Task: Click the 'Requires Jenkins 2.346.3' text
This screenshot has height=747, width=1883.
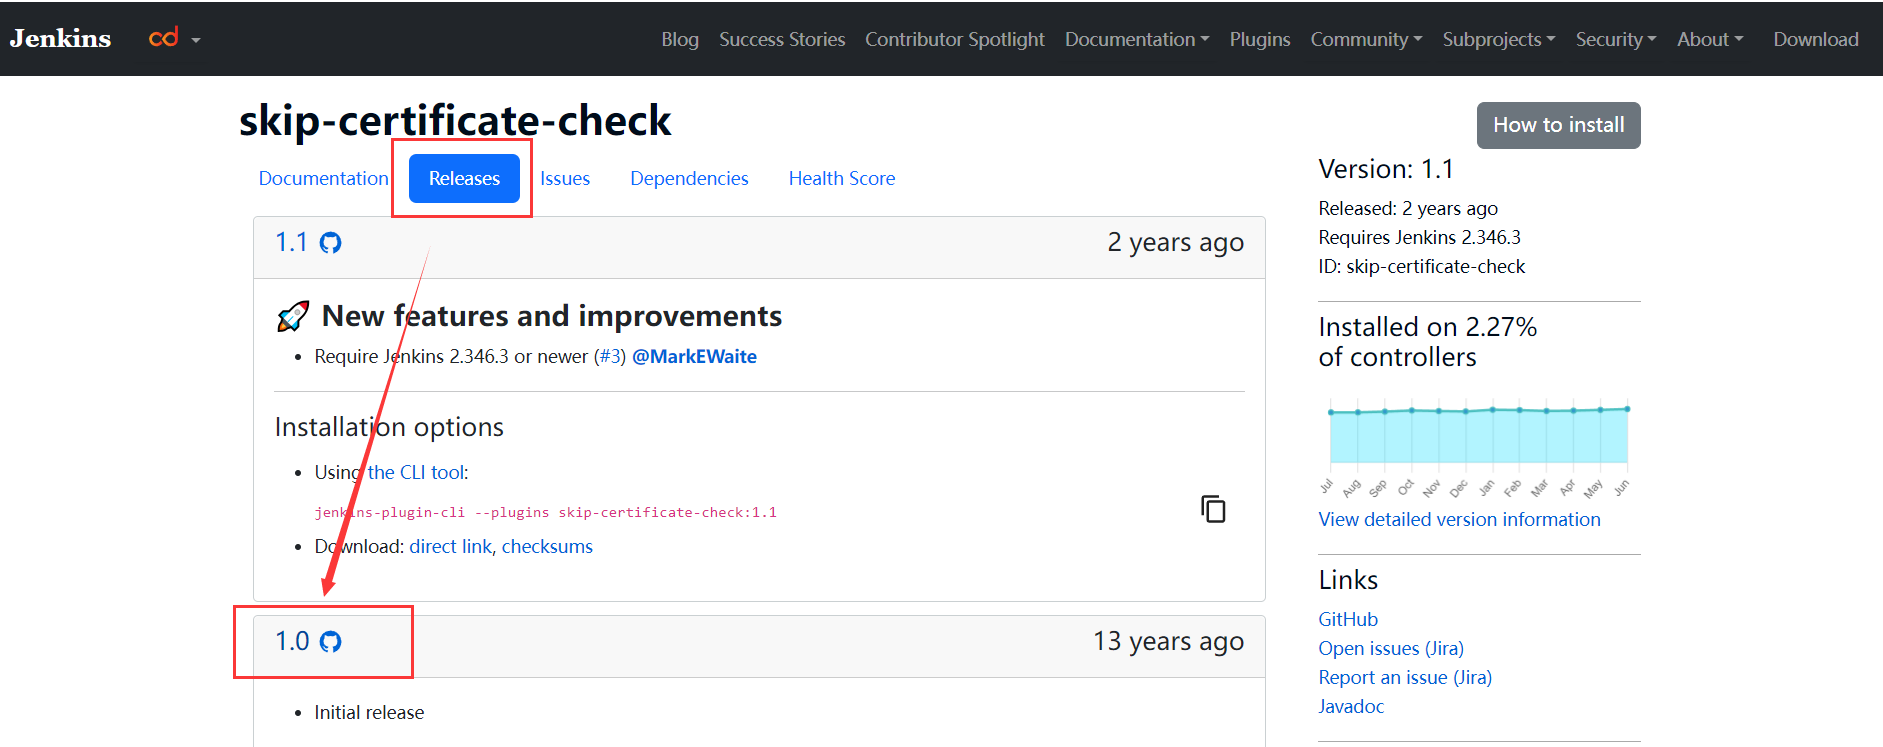Action: click(1419, 237)
